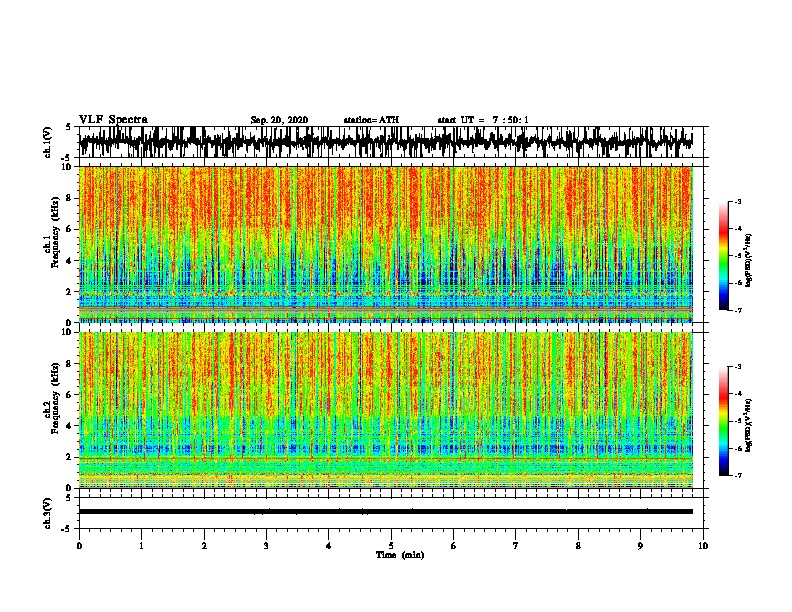
Task: Click the "-5" tick on ch.3(V) axis
Action: tap(67, 529)
